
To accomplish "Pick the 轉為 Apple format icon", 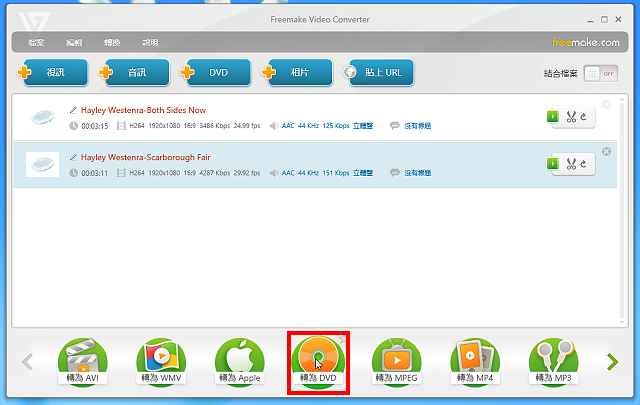I will [240, 362].
